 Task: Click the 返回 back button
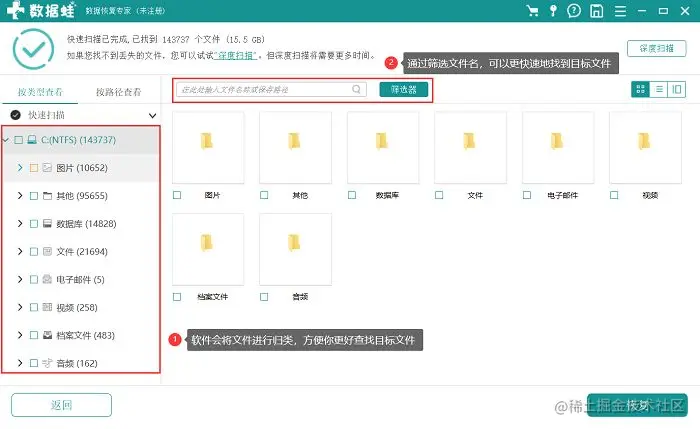click(x=61, y=405)
